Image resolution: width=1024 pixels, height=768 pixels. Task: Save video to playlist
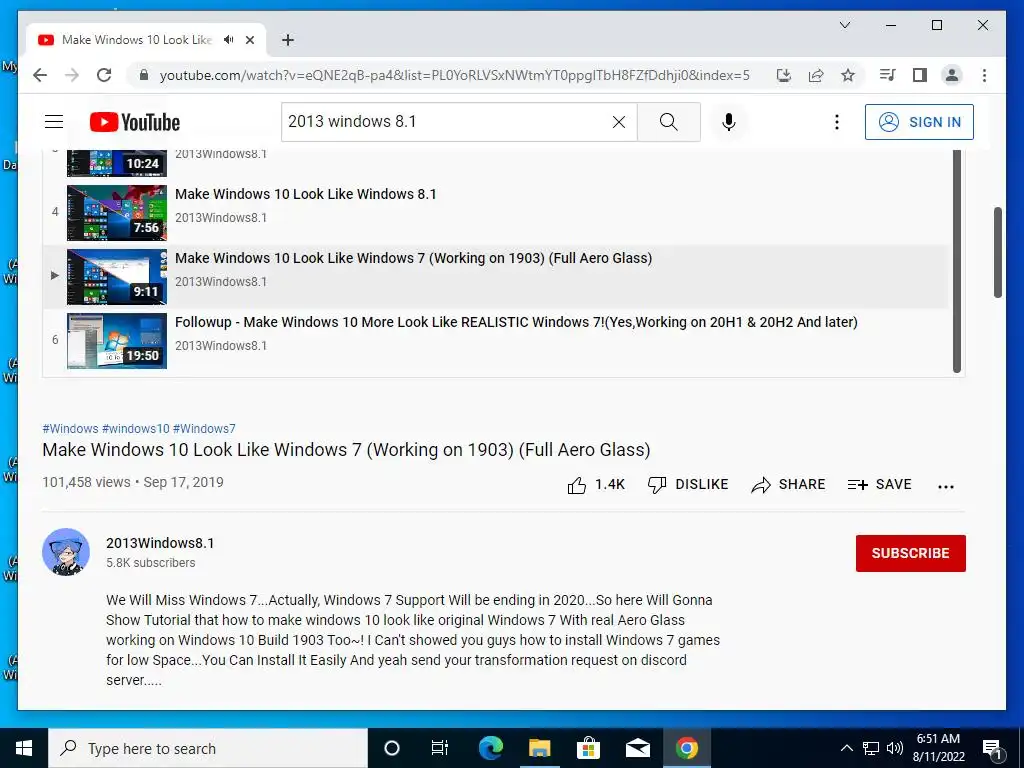(x=879, y=485)
